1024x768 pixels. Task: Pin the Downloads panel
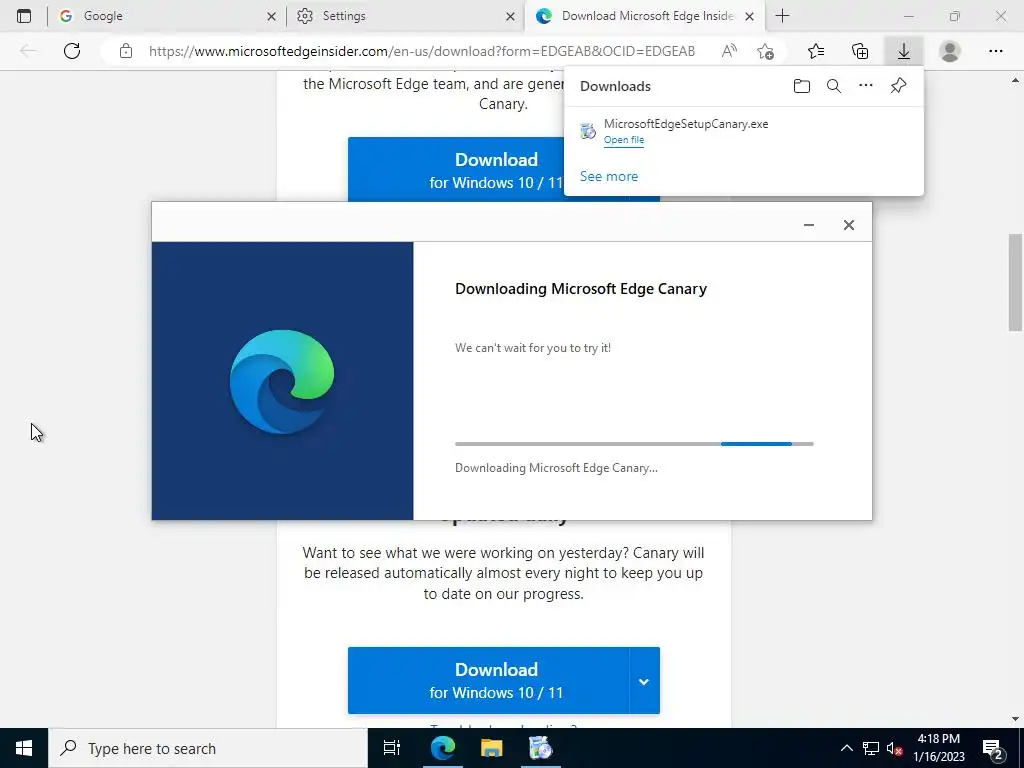click(x=899, y=86)
